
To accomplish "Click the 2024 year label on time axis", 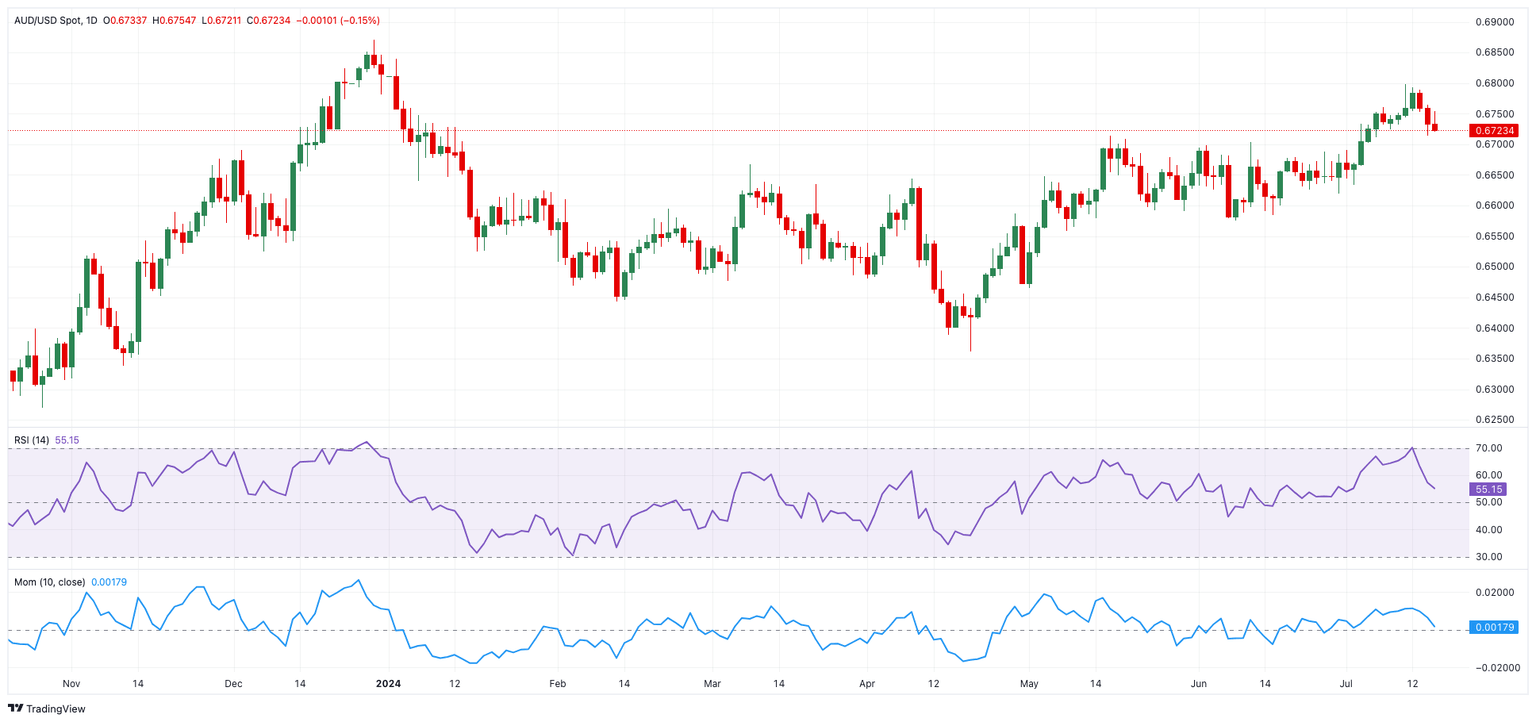I will point(387,684).
